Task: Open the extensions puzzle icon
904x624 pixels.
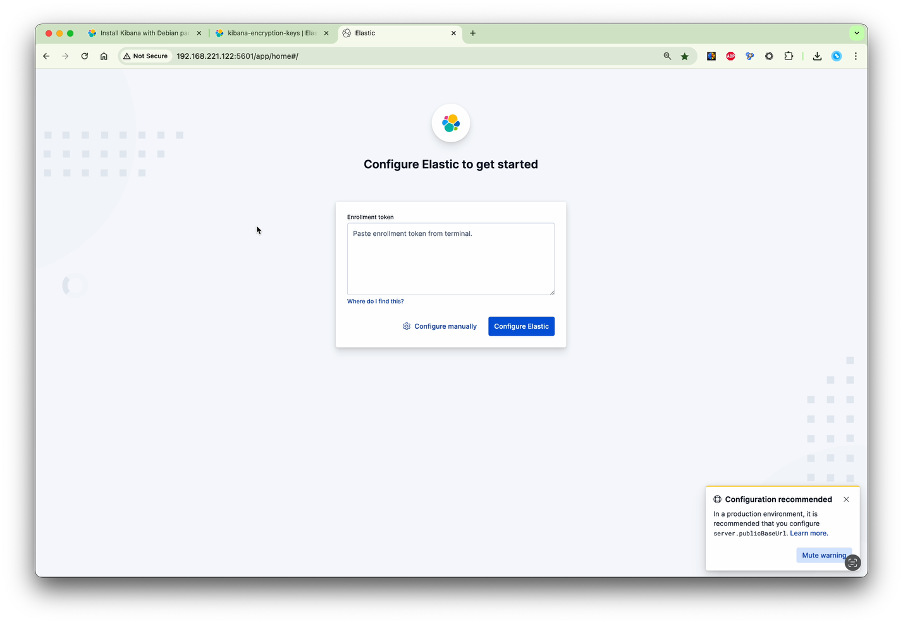Action: pyautogui.click(x=789, y=56)
